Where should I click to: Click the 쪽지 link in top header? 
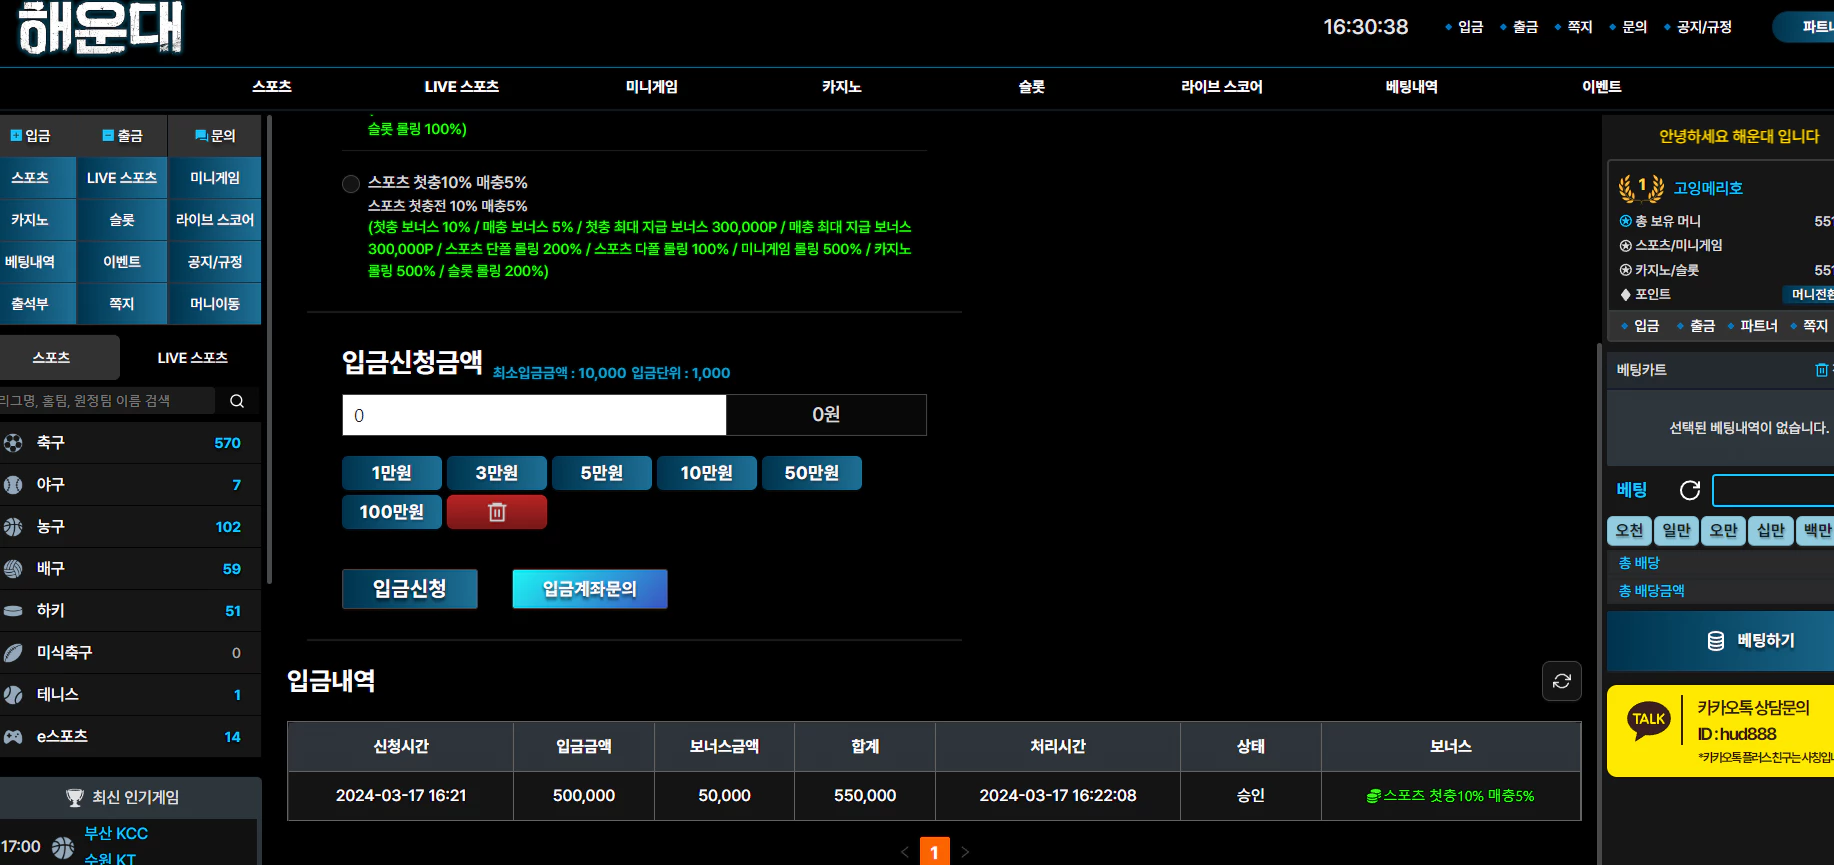(x=1579, y=27)
